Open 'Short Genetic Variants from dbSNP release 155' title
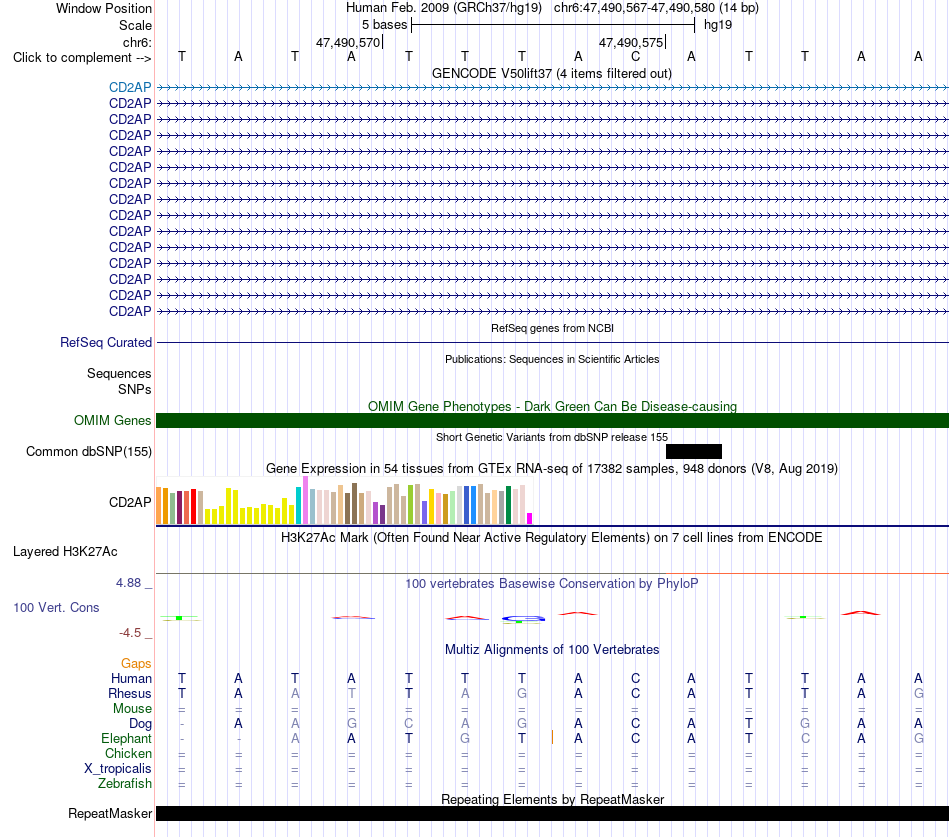The width and height of the screenshot is (950, 837). click(552, 437)
